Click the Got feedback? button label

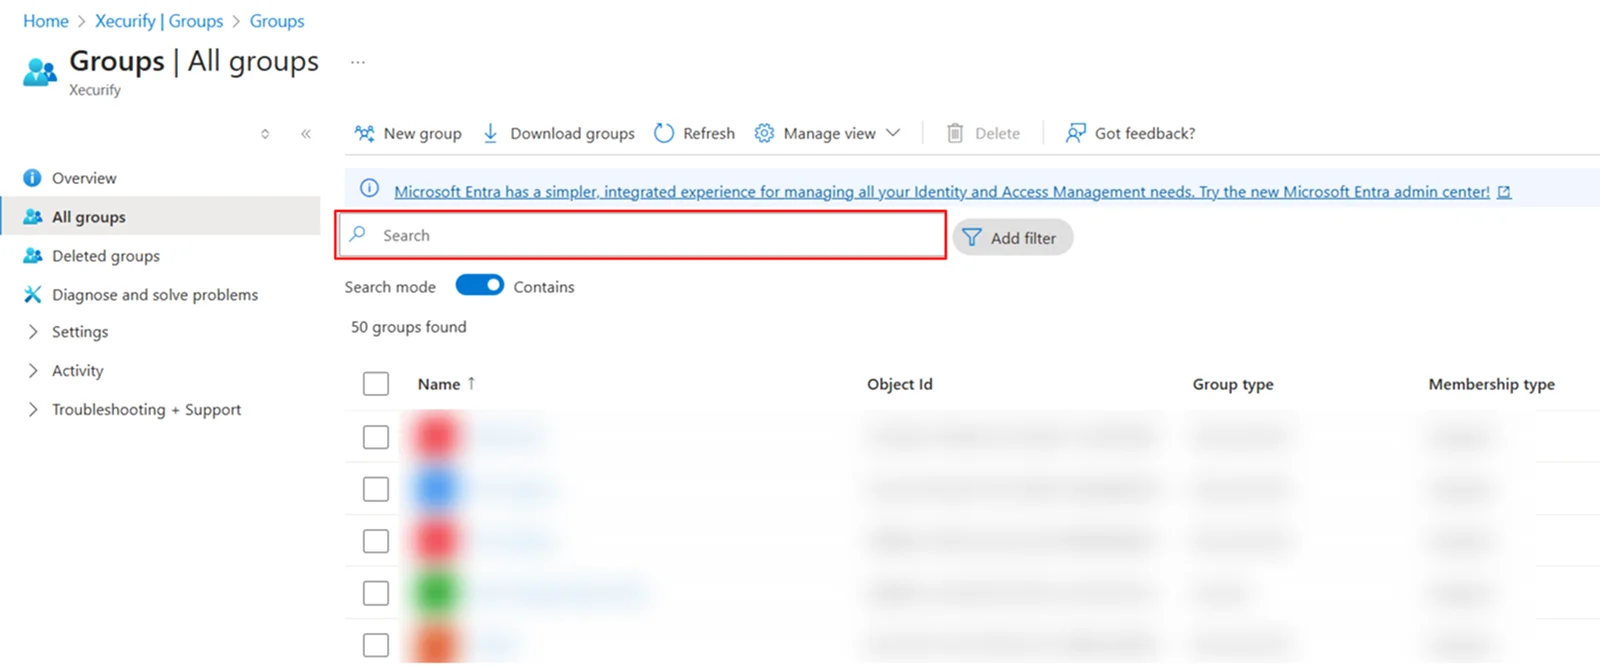[1145, 133]
